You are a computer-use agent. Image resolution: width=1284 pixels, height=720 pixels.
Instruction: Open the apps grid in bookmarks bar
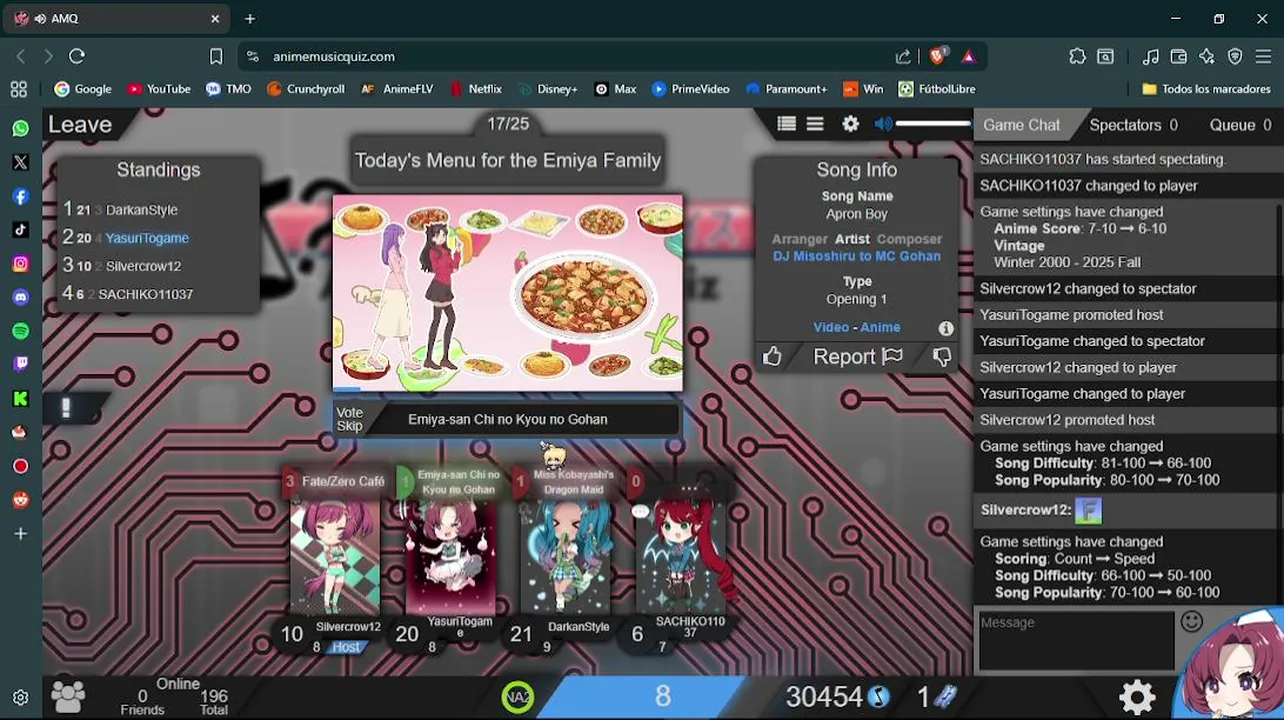pos(18,89)
